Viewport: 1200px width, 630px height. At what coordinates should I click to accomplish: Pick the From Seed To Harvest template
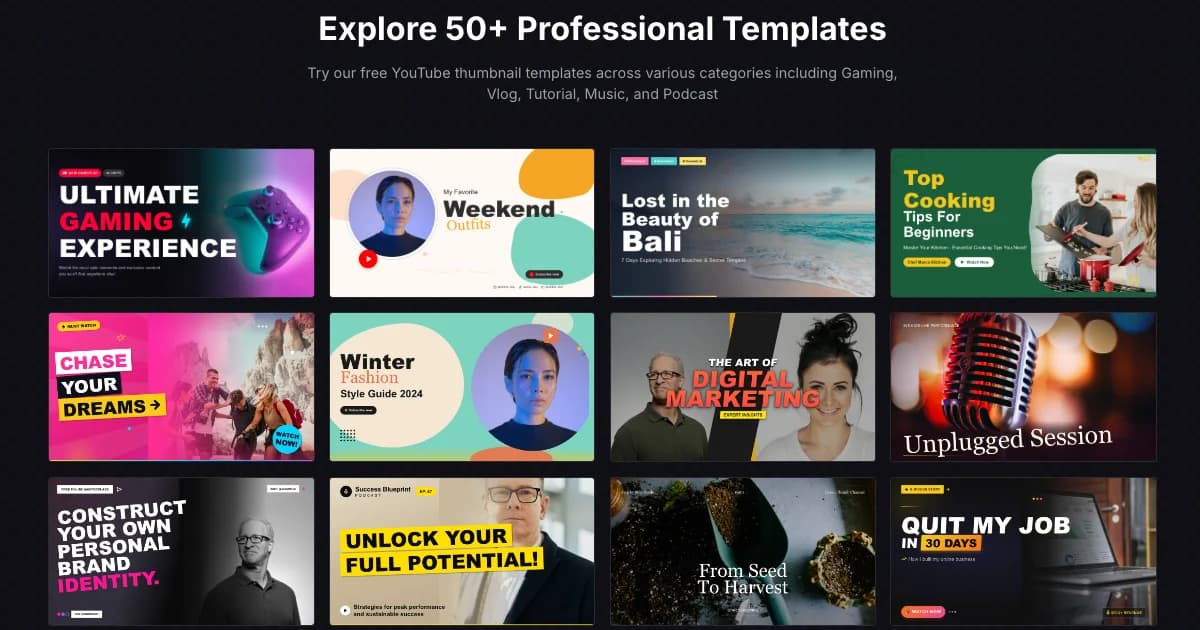tap(743, 551)
